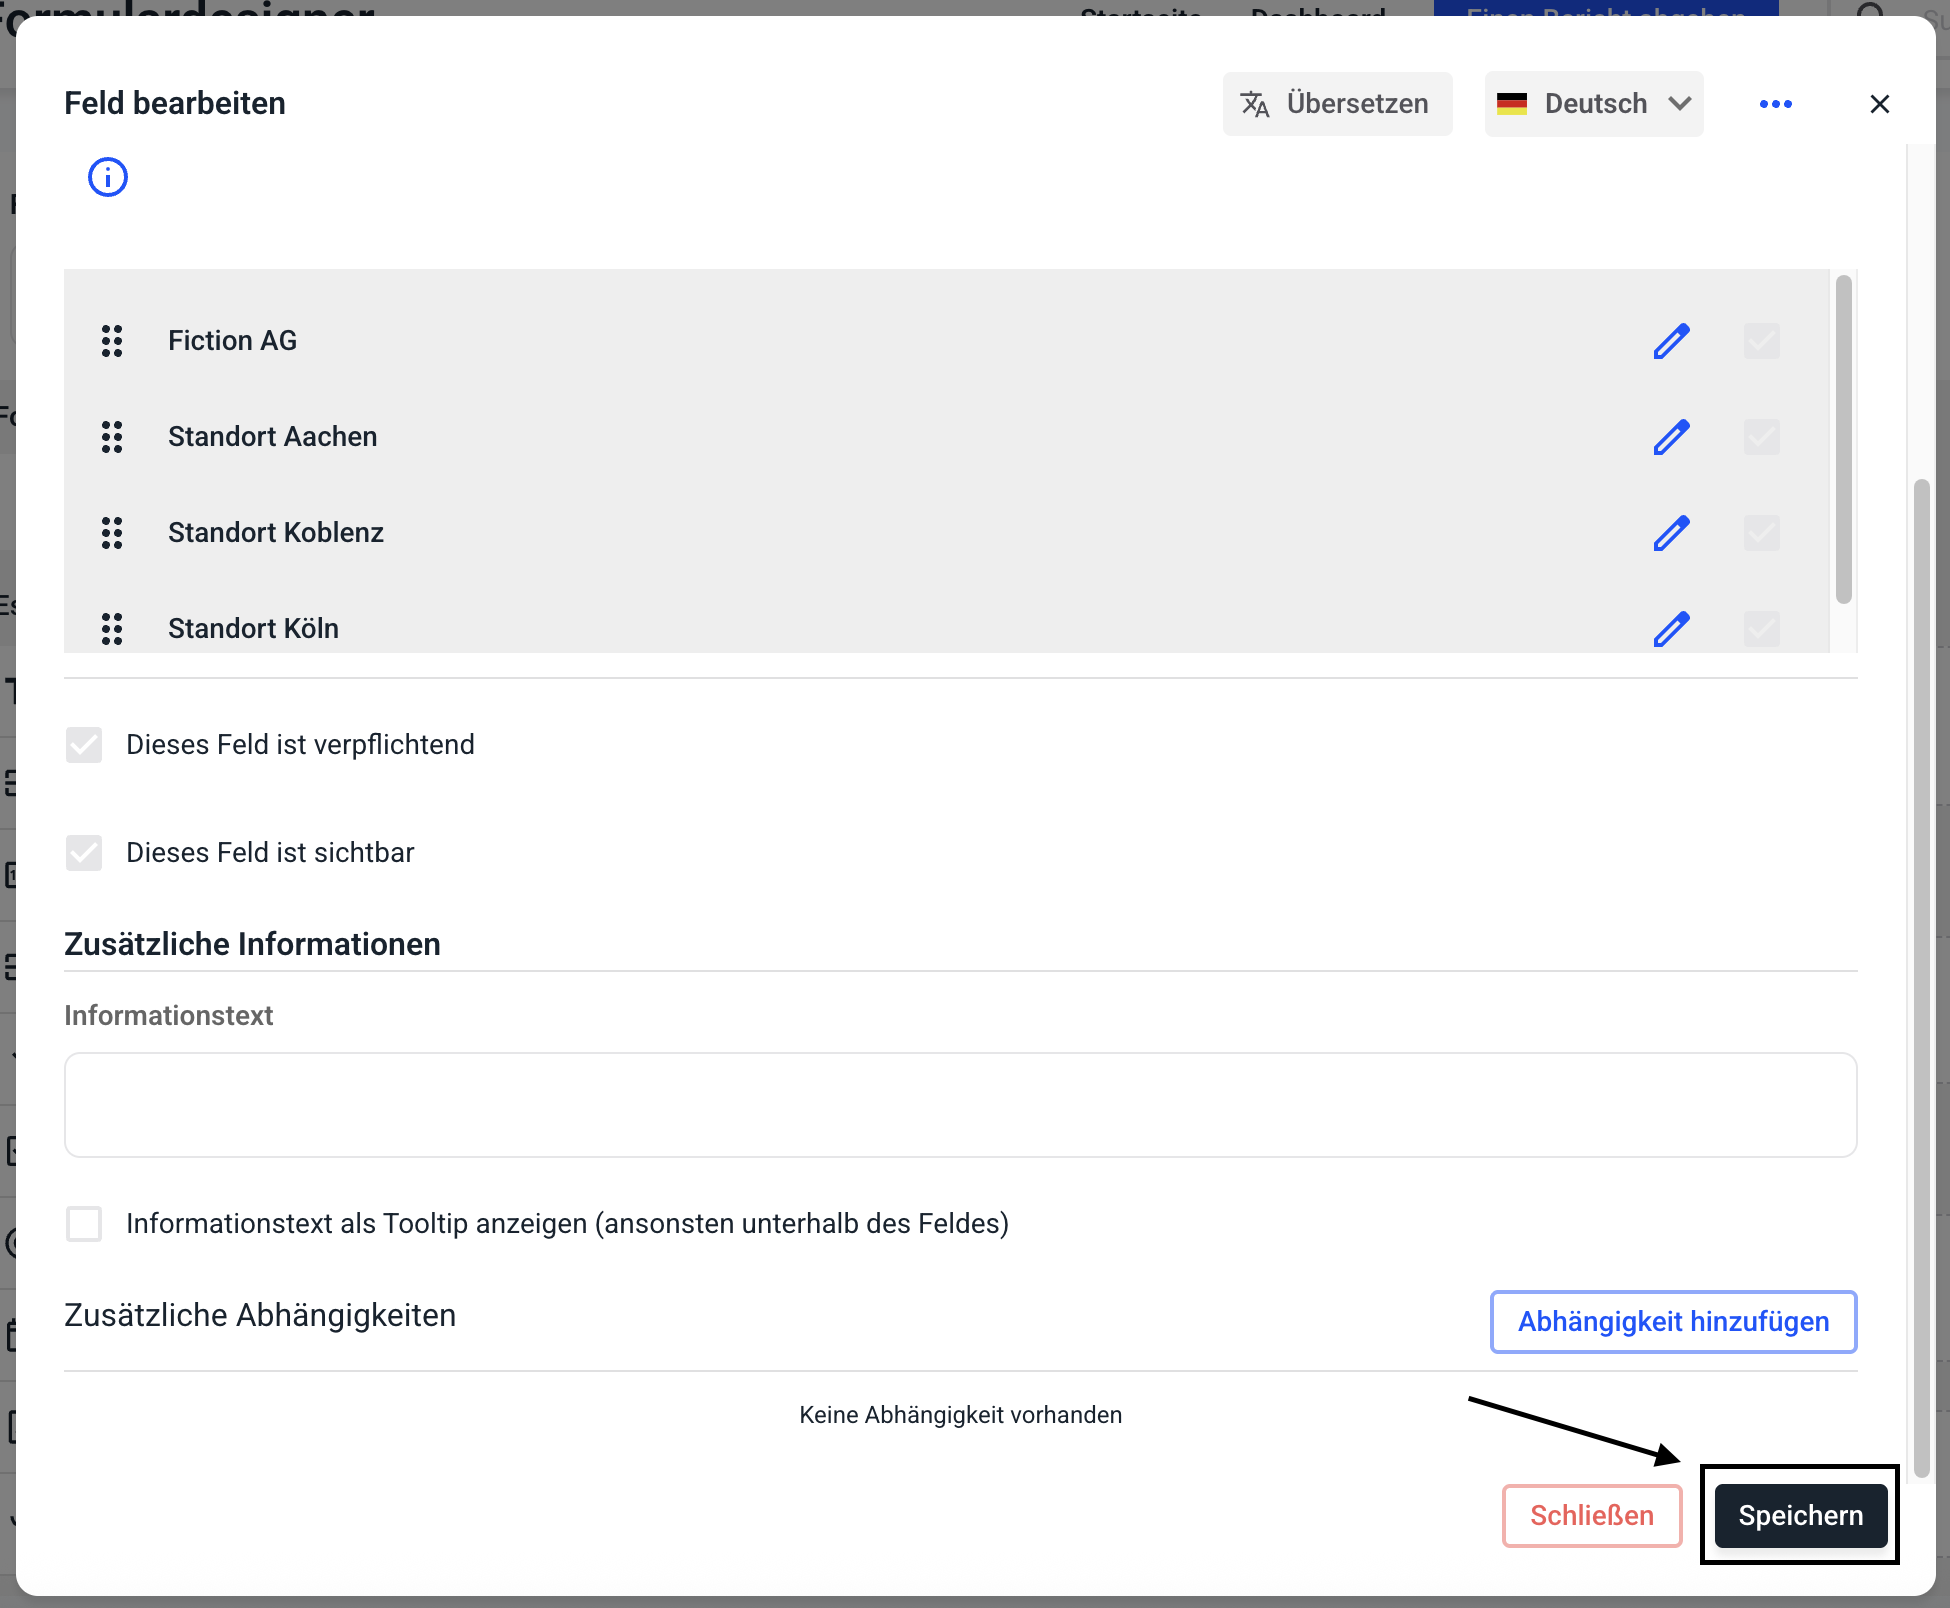This screenshot has height=1608, width=1950.
Task: Click the Schließen button
Action: tap(1591, 1516)
